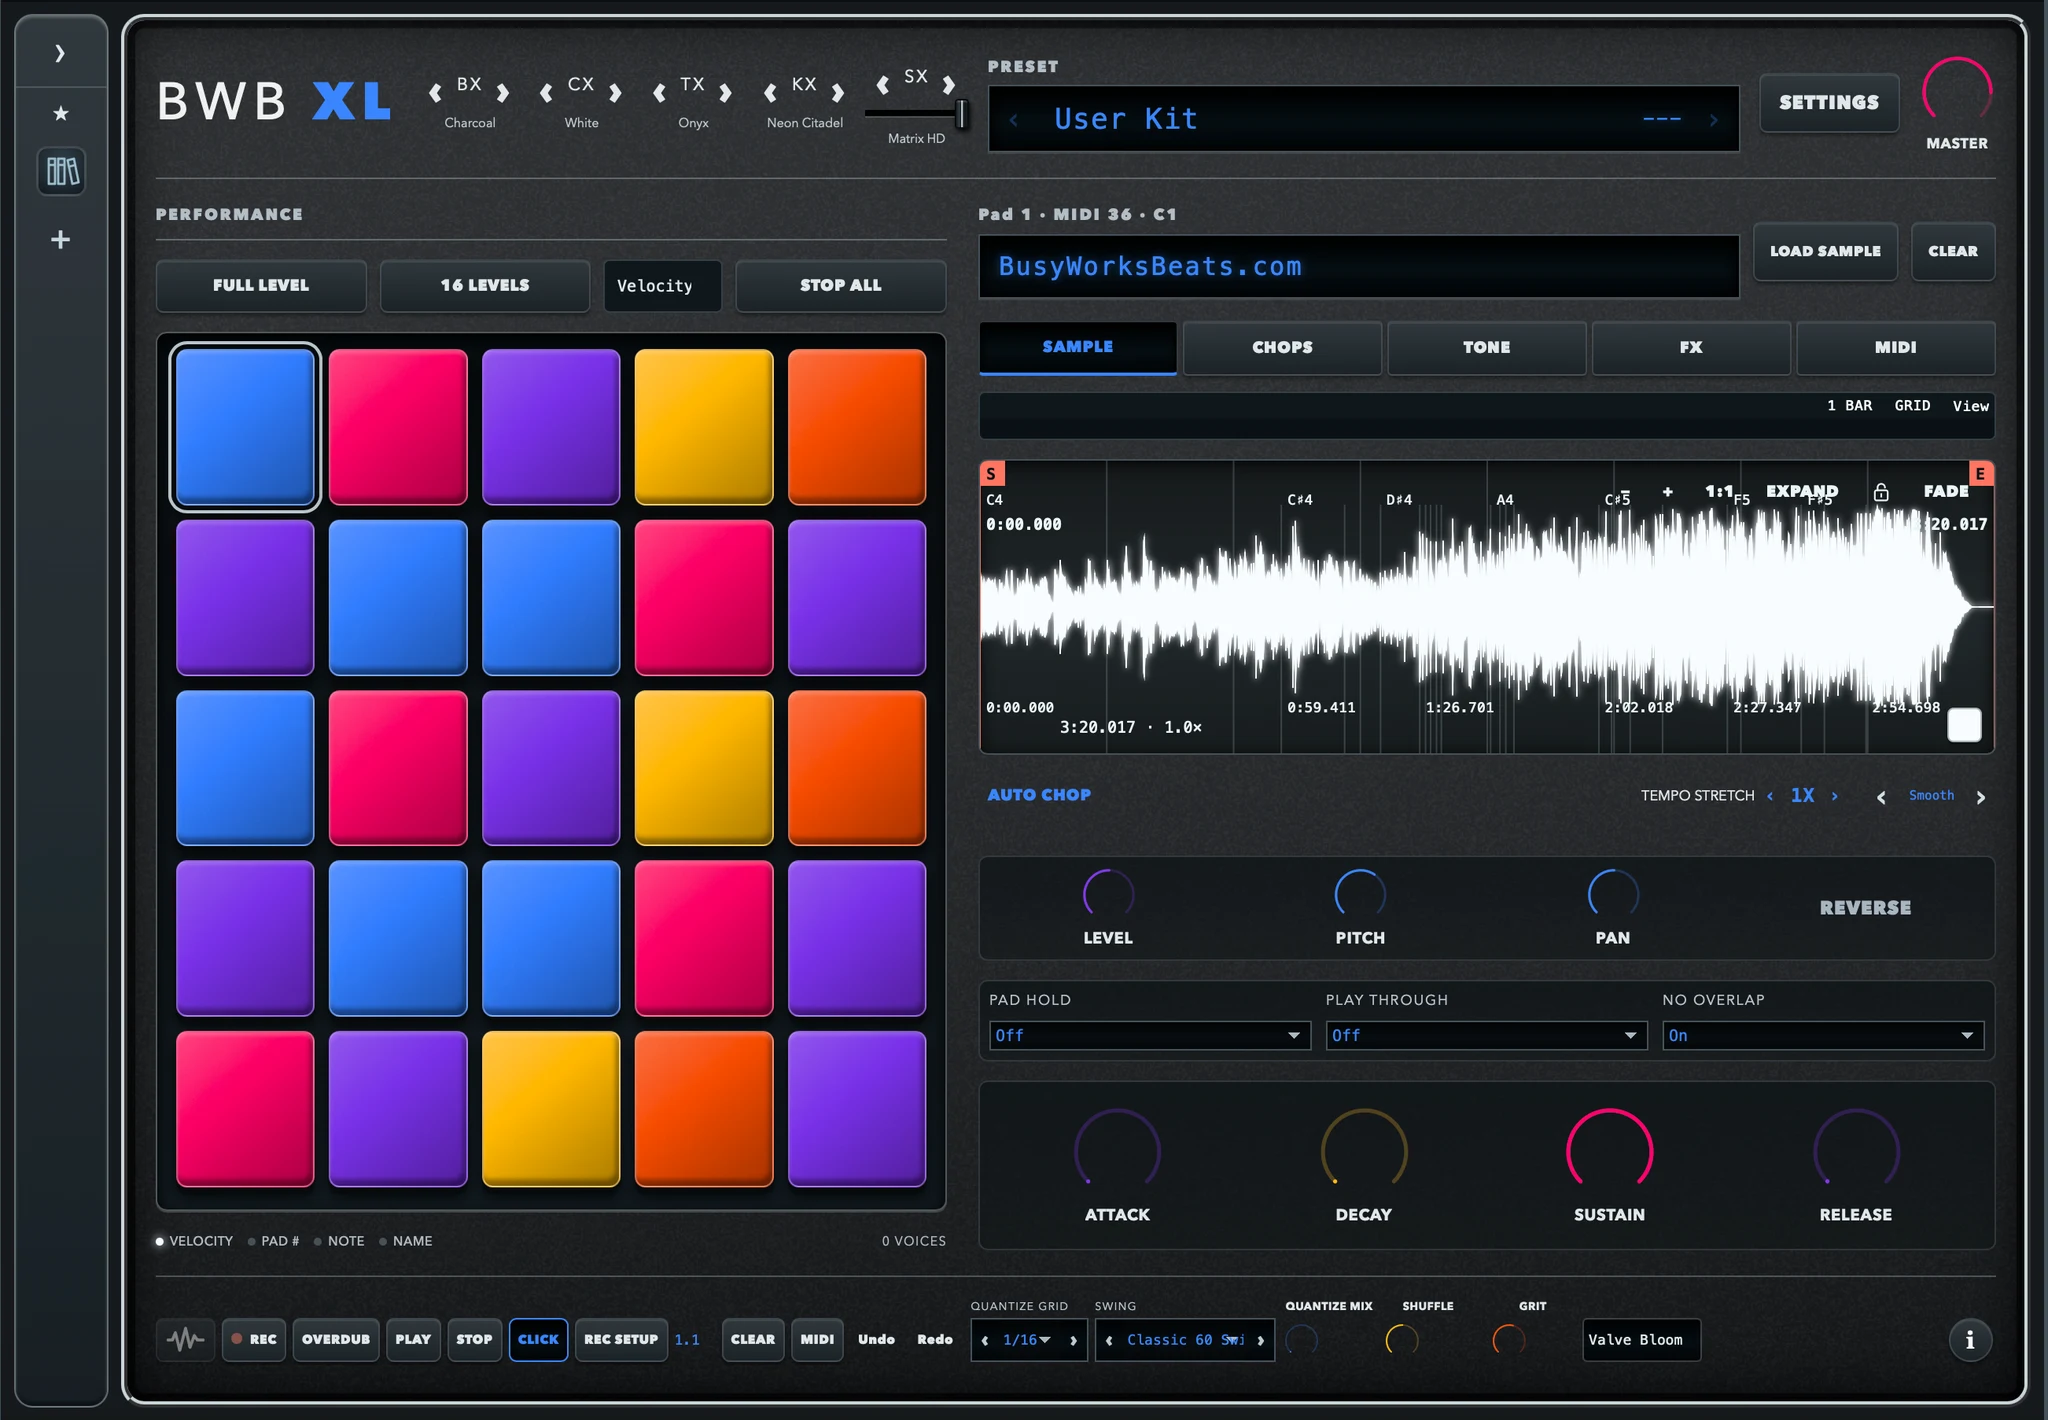This screenshot has height=1420, width=2048.
Task: Select the orange S start marker
Action: 992,474
